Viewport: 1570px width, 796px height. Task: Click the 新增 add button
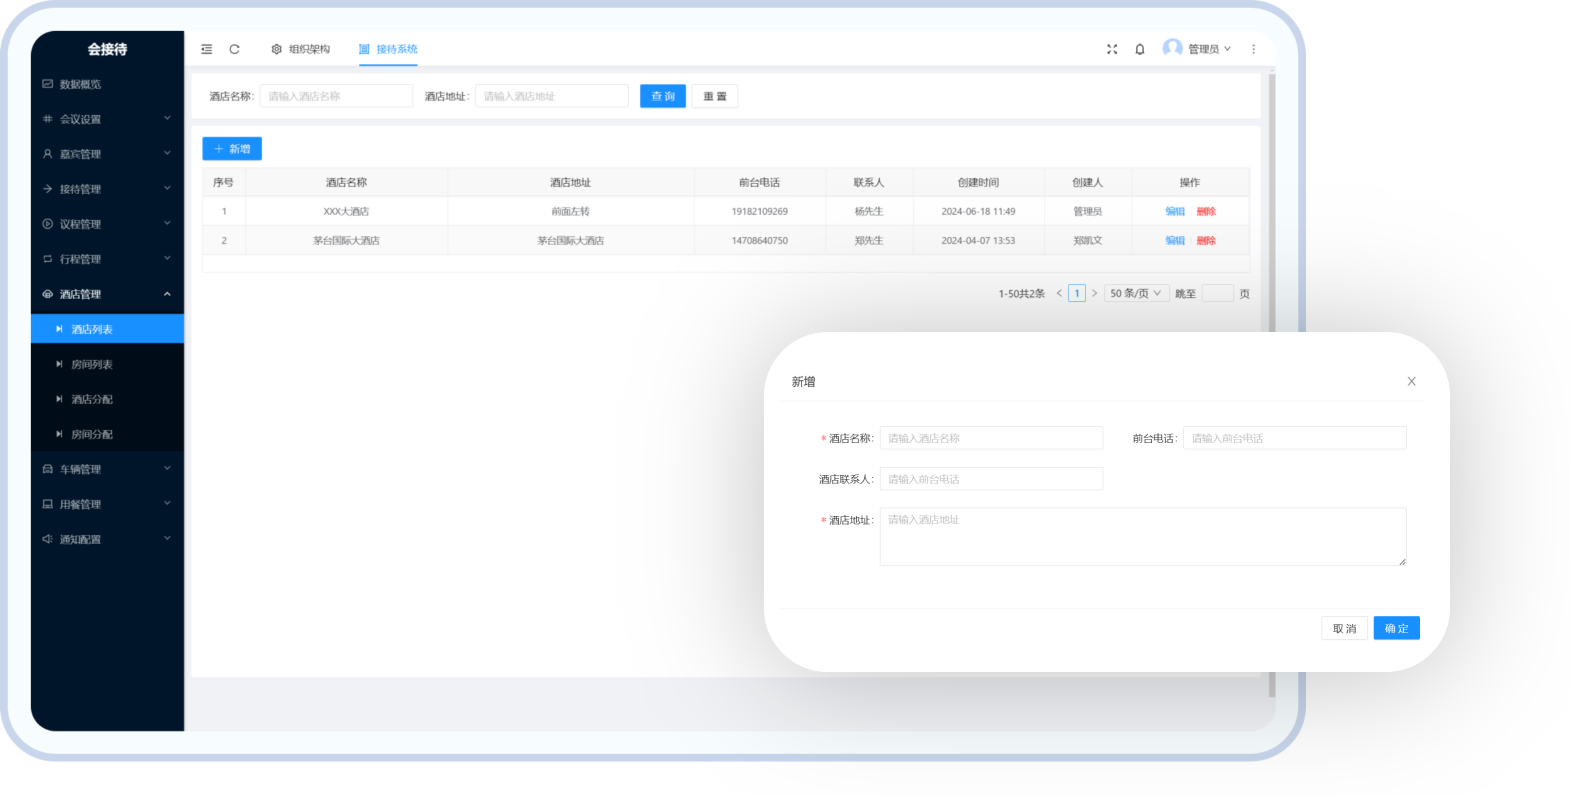pyautogui.click(x=232, y=149)
